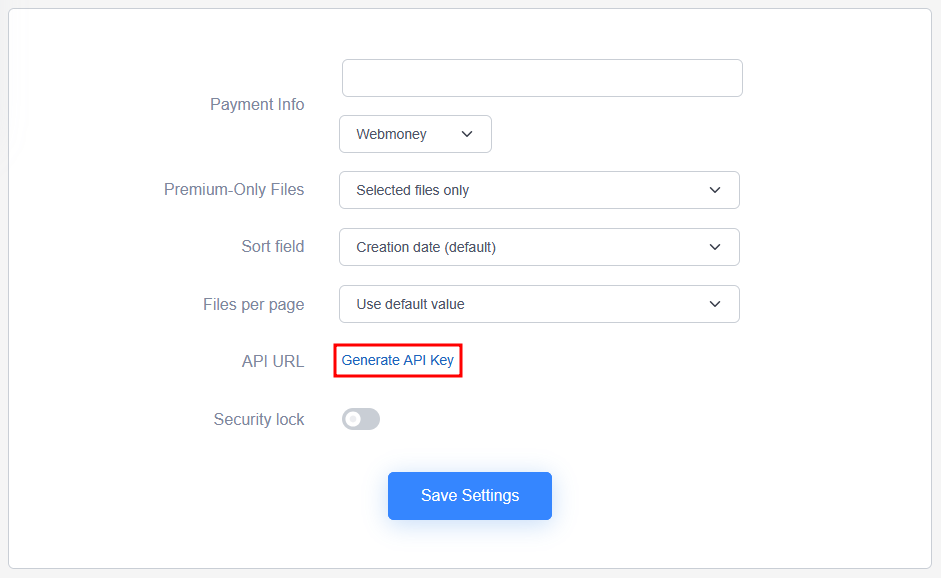This screenshot has height=578, width=941.
Task: Open the Webmoney payment method dropdown
Action: click(x=415, y=134)
